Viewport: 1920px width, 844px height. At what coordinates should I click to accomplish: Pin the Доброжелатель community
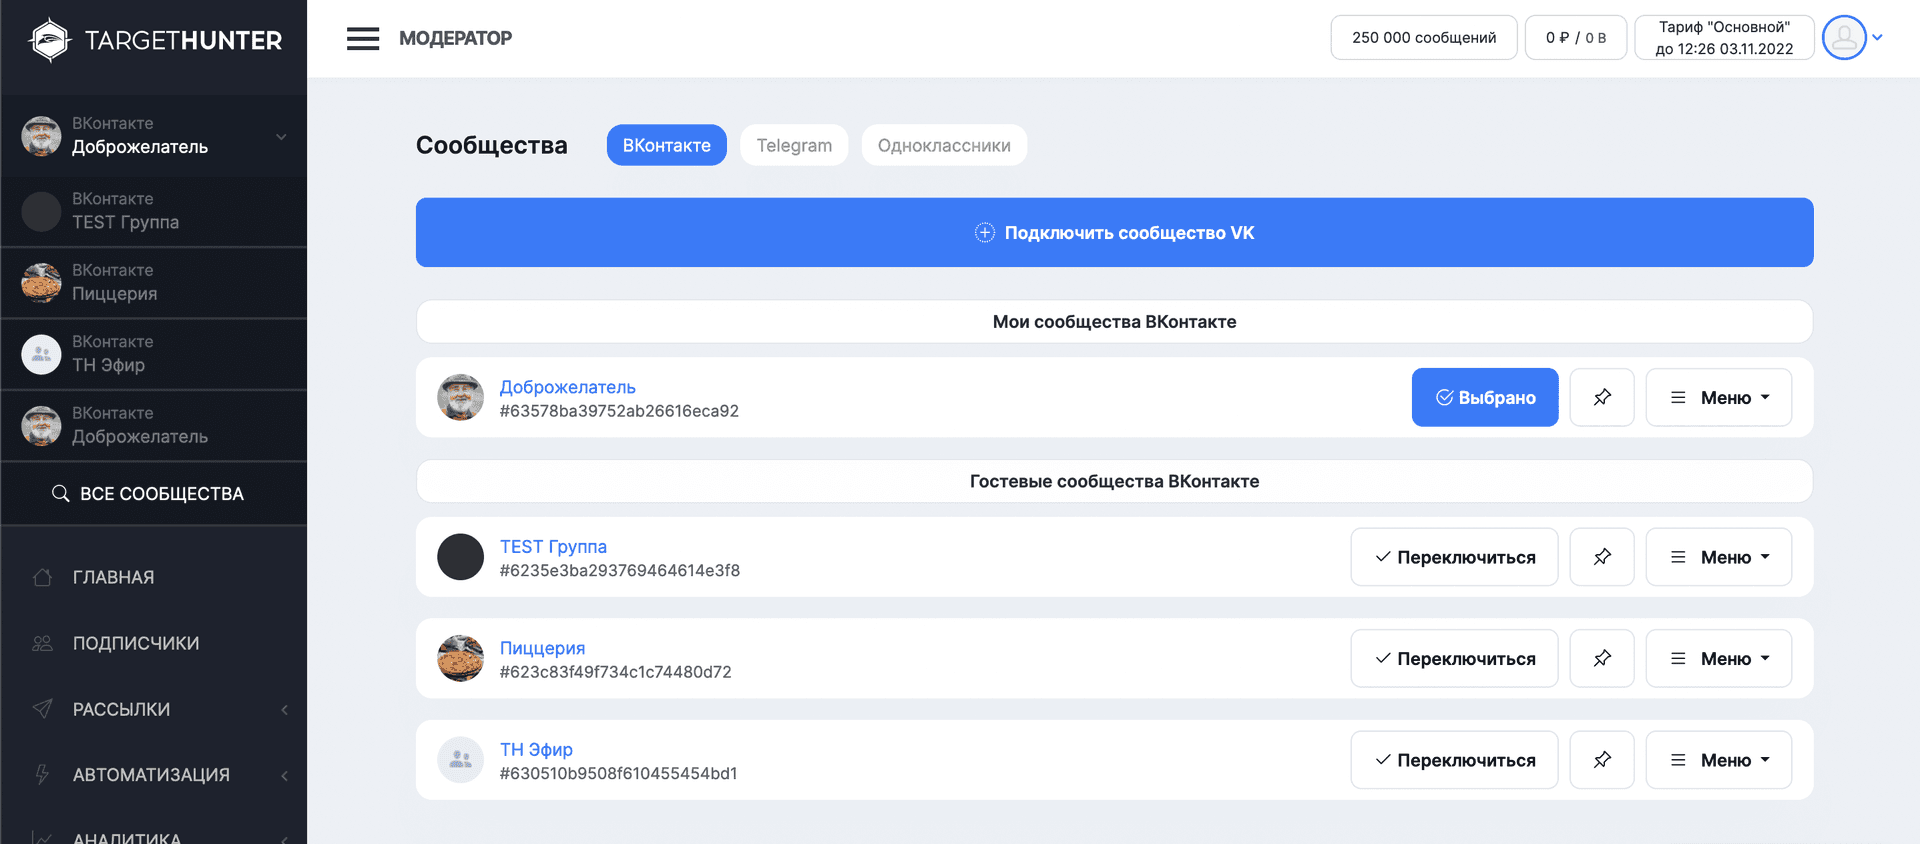[1601, 397]
